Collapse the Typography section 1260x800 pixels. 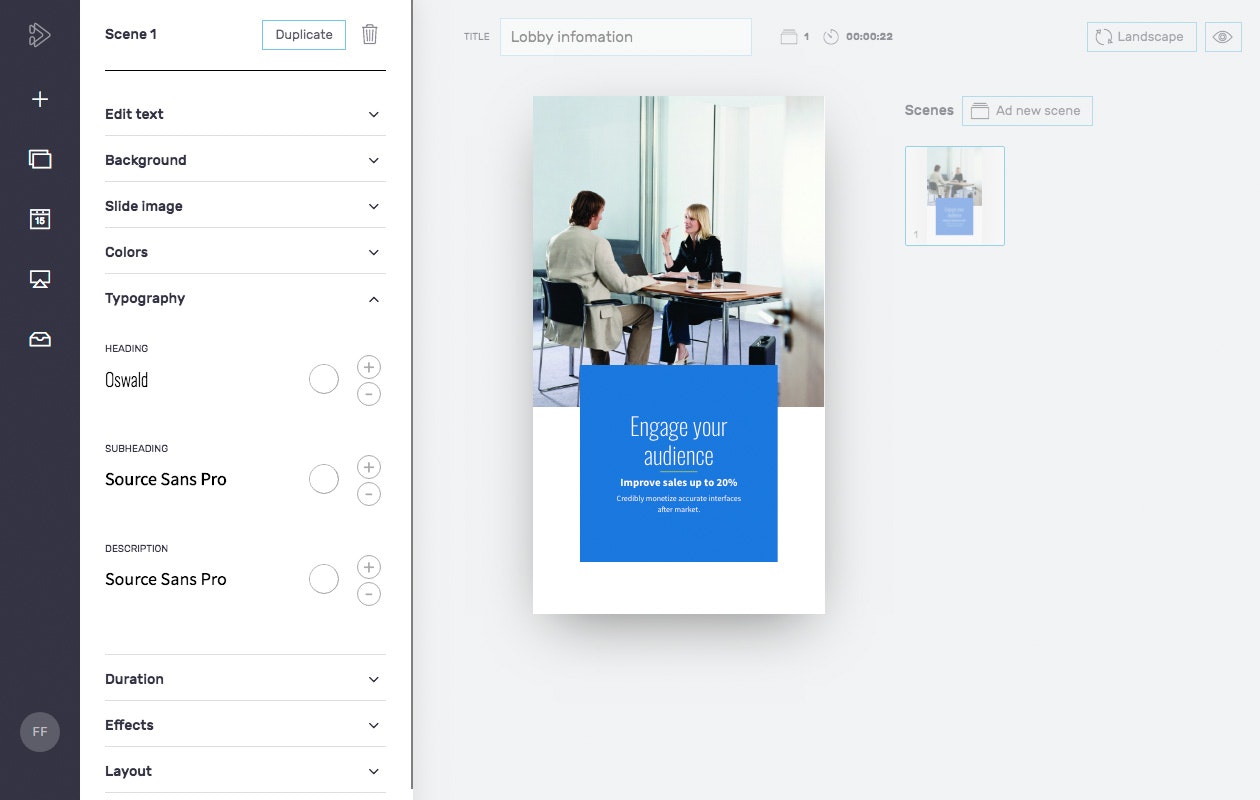(245, 298)
